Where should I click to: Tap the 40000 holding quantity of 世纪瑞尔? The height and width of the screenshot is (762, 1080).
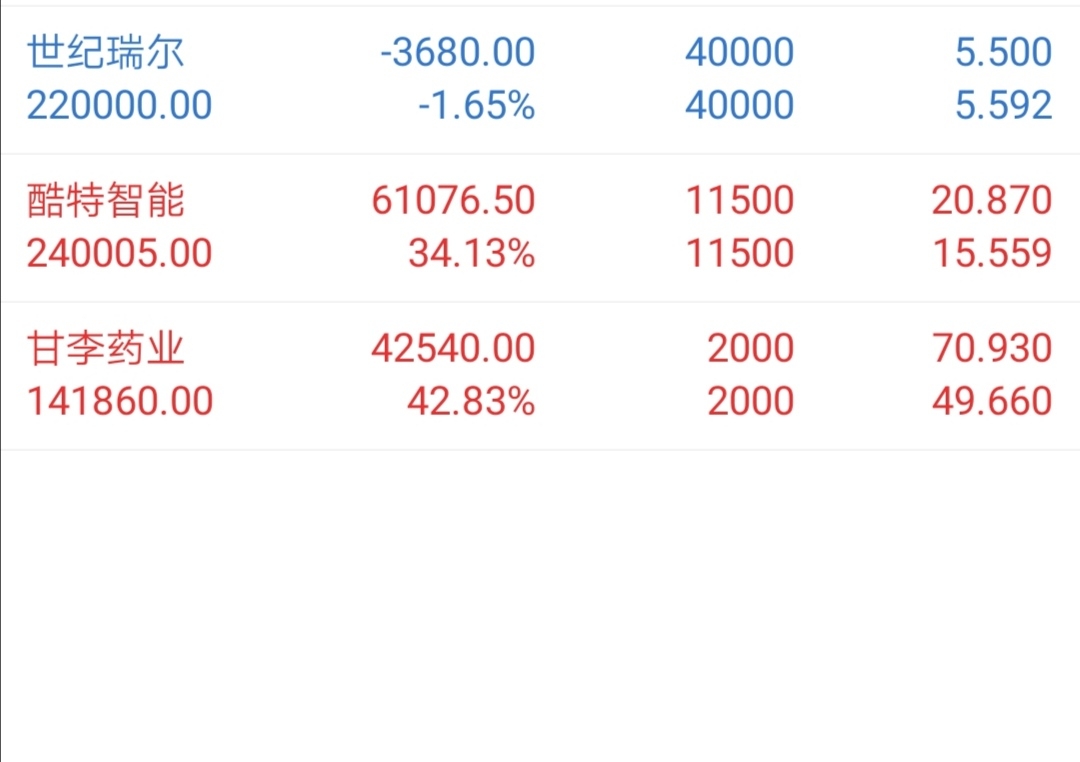(x=740, y=52)
